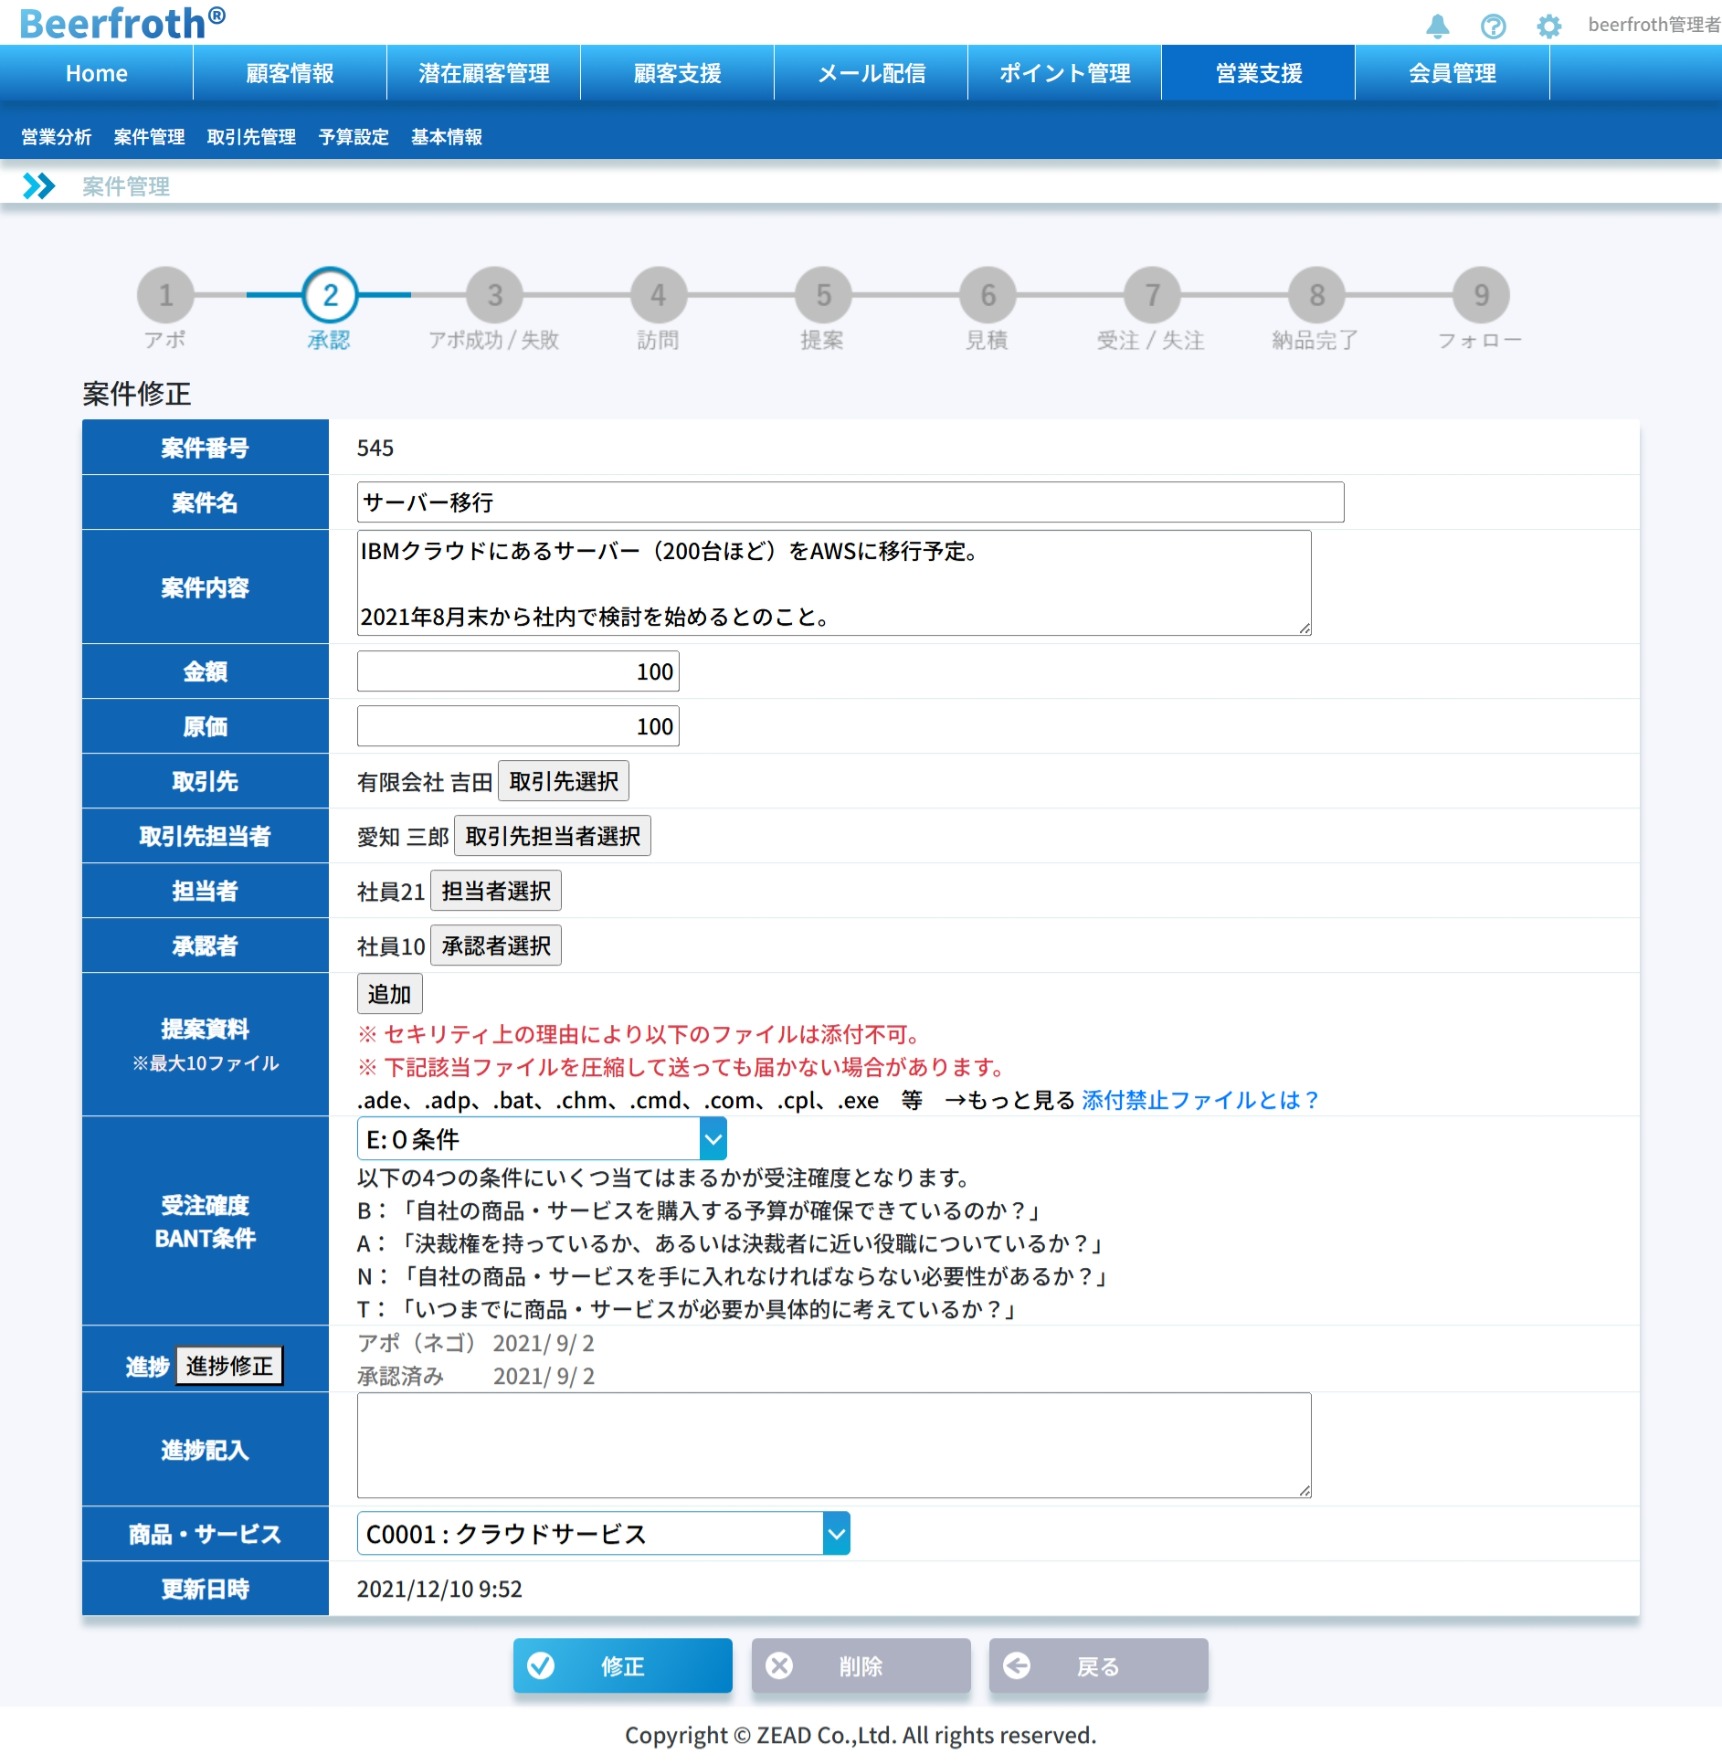Click the notification bell icon
Viewport: 1722px width, 1761px height.
pyautogui.click(x=1437, y=26)
